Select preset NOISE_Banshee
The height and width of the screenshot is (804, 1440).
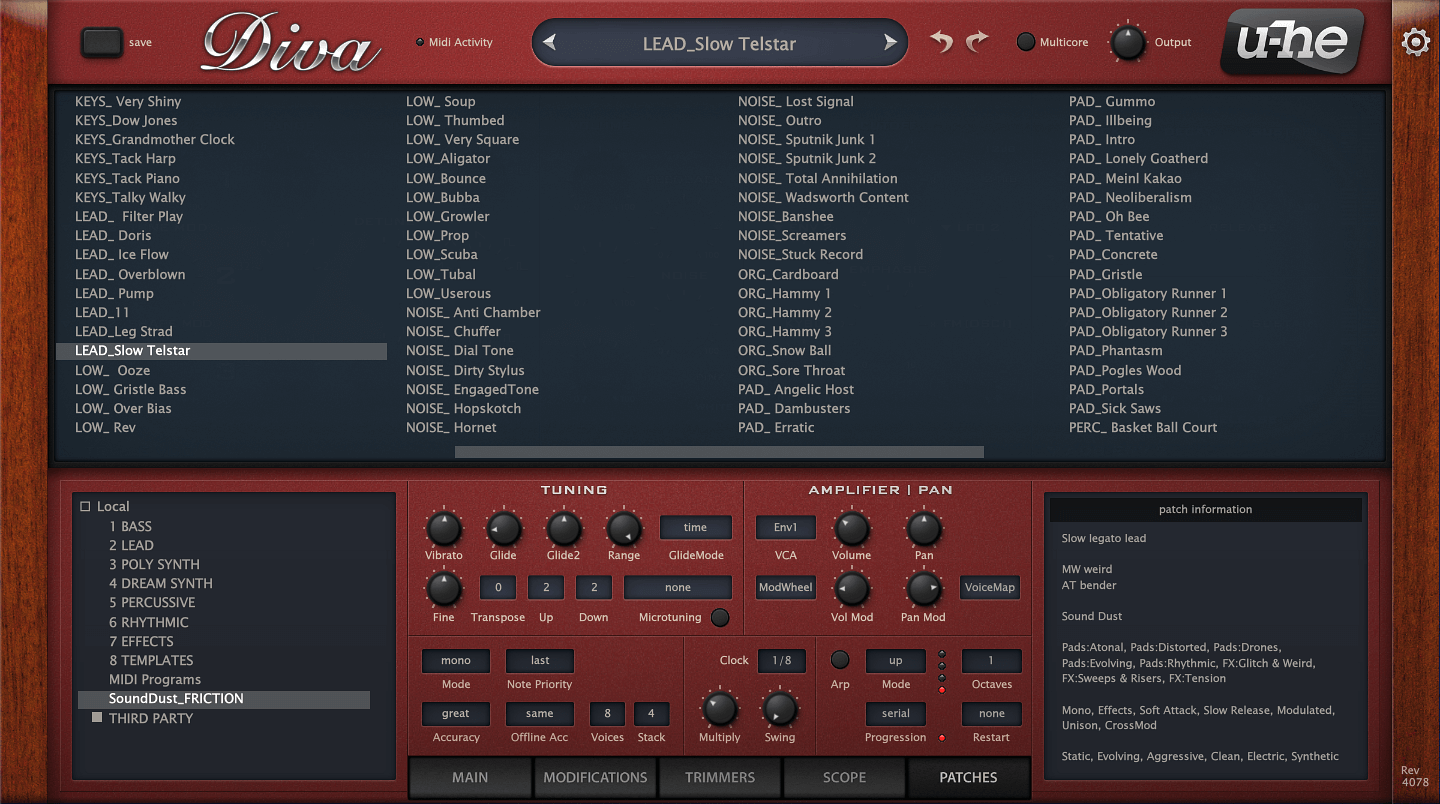coord(786,216)
